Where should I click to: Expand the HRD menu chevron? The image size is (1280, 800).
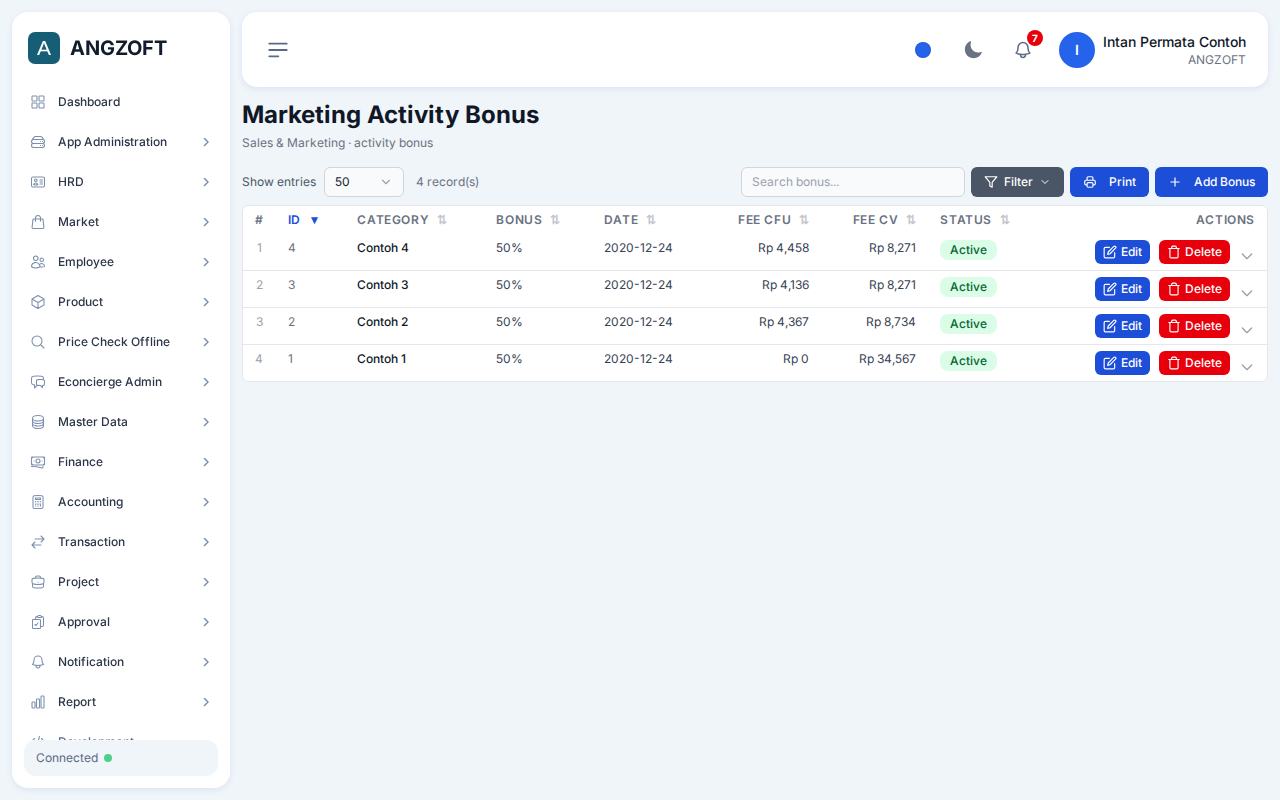(x=206, y=182)
